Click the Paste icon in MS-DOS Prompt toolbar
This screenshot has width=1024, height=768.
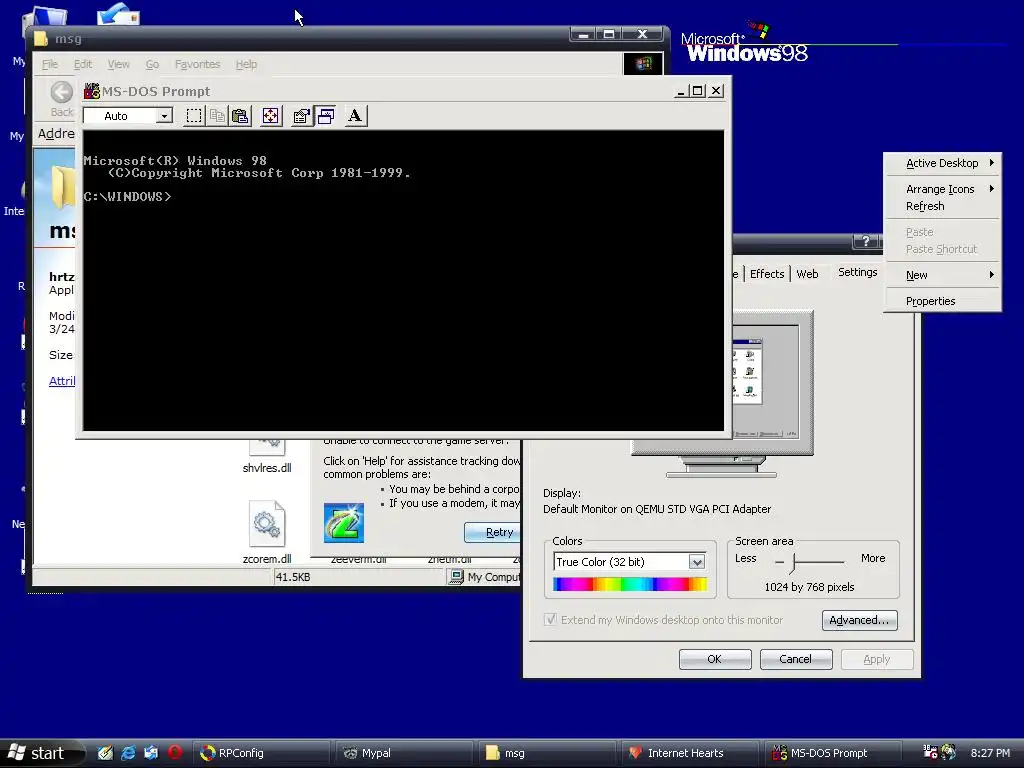click(240, 116)
